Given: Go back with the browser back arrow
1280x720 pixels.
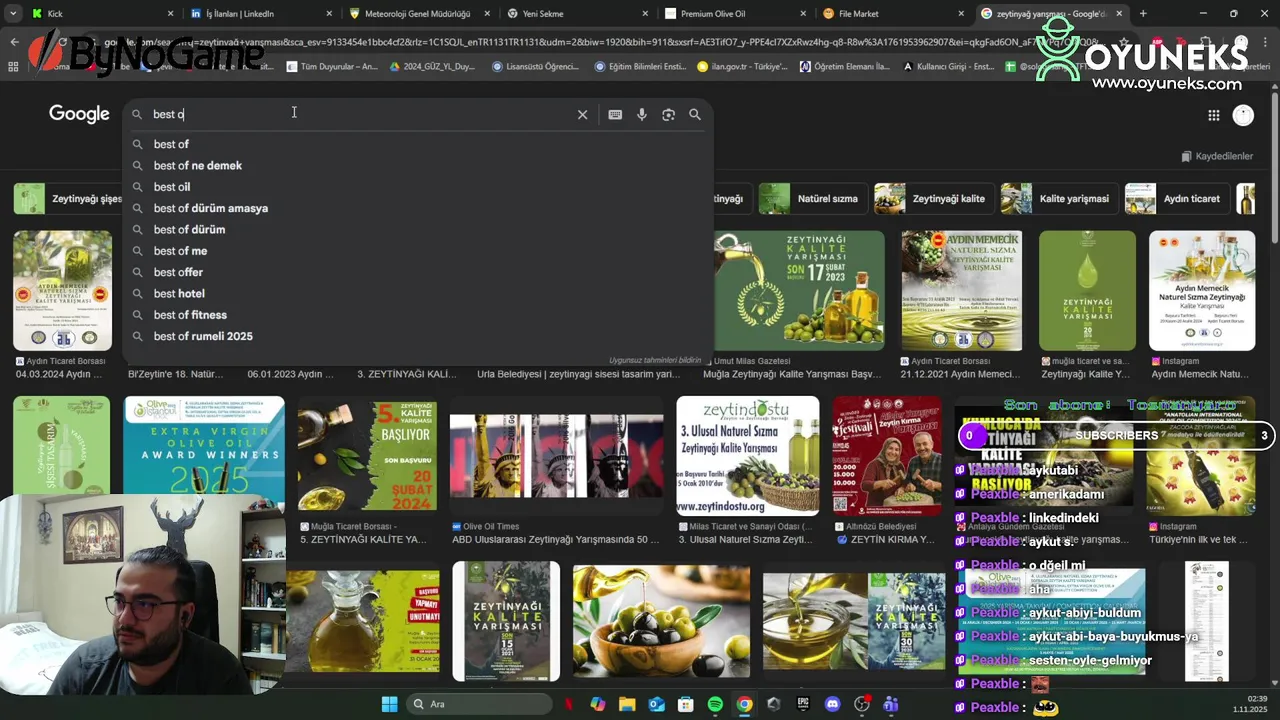Looking at the screenshot, I should [14, 42].
